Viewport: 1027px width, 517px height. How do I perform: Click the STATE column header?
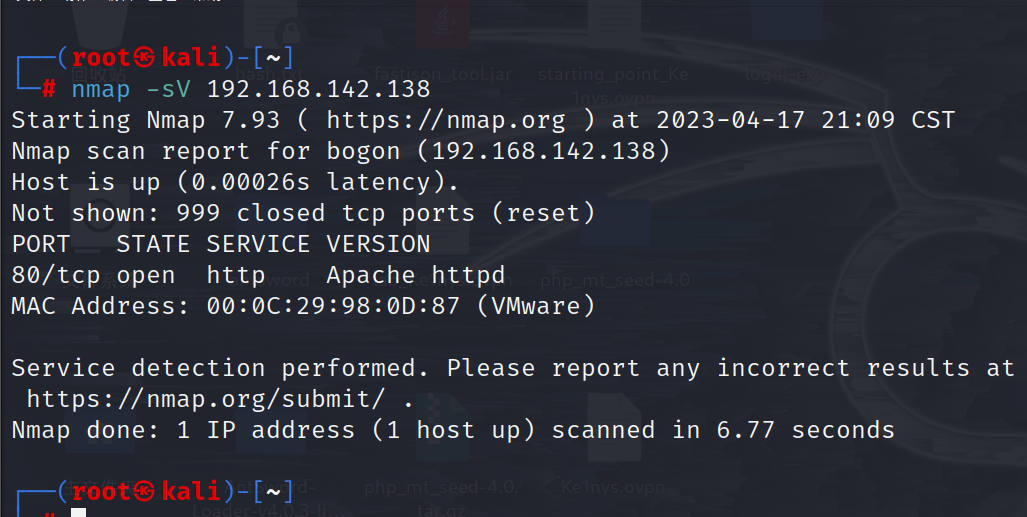point(153,244)
